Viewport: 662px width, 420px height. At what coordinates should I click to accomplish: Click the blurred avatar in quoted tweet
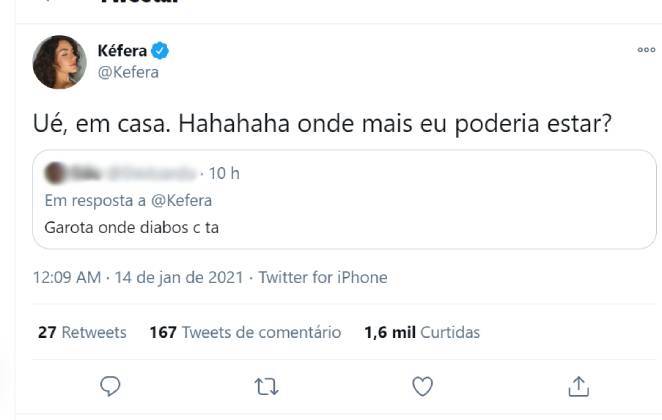point(55,173)
